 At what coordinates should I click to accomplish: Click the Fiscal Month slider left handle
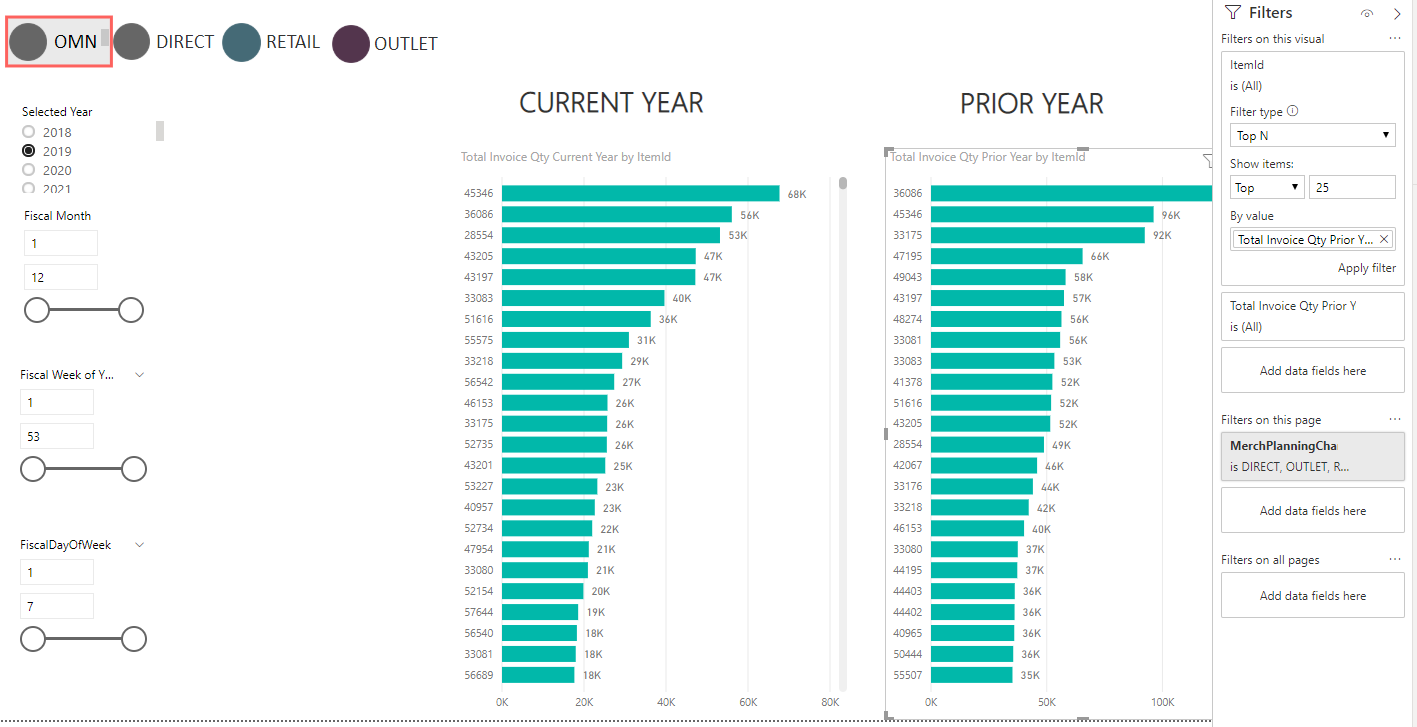pyautogui.click(x=37, y=310)
